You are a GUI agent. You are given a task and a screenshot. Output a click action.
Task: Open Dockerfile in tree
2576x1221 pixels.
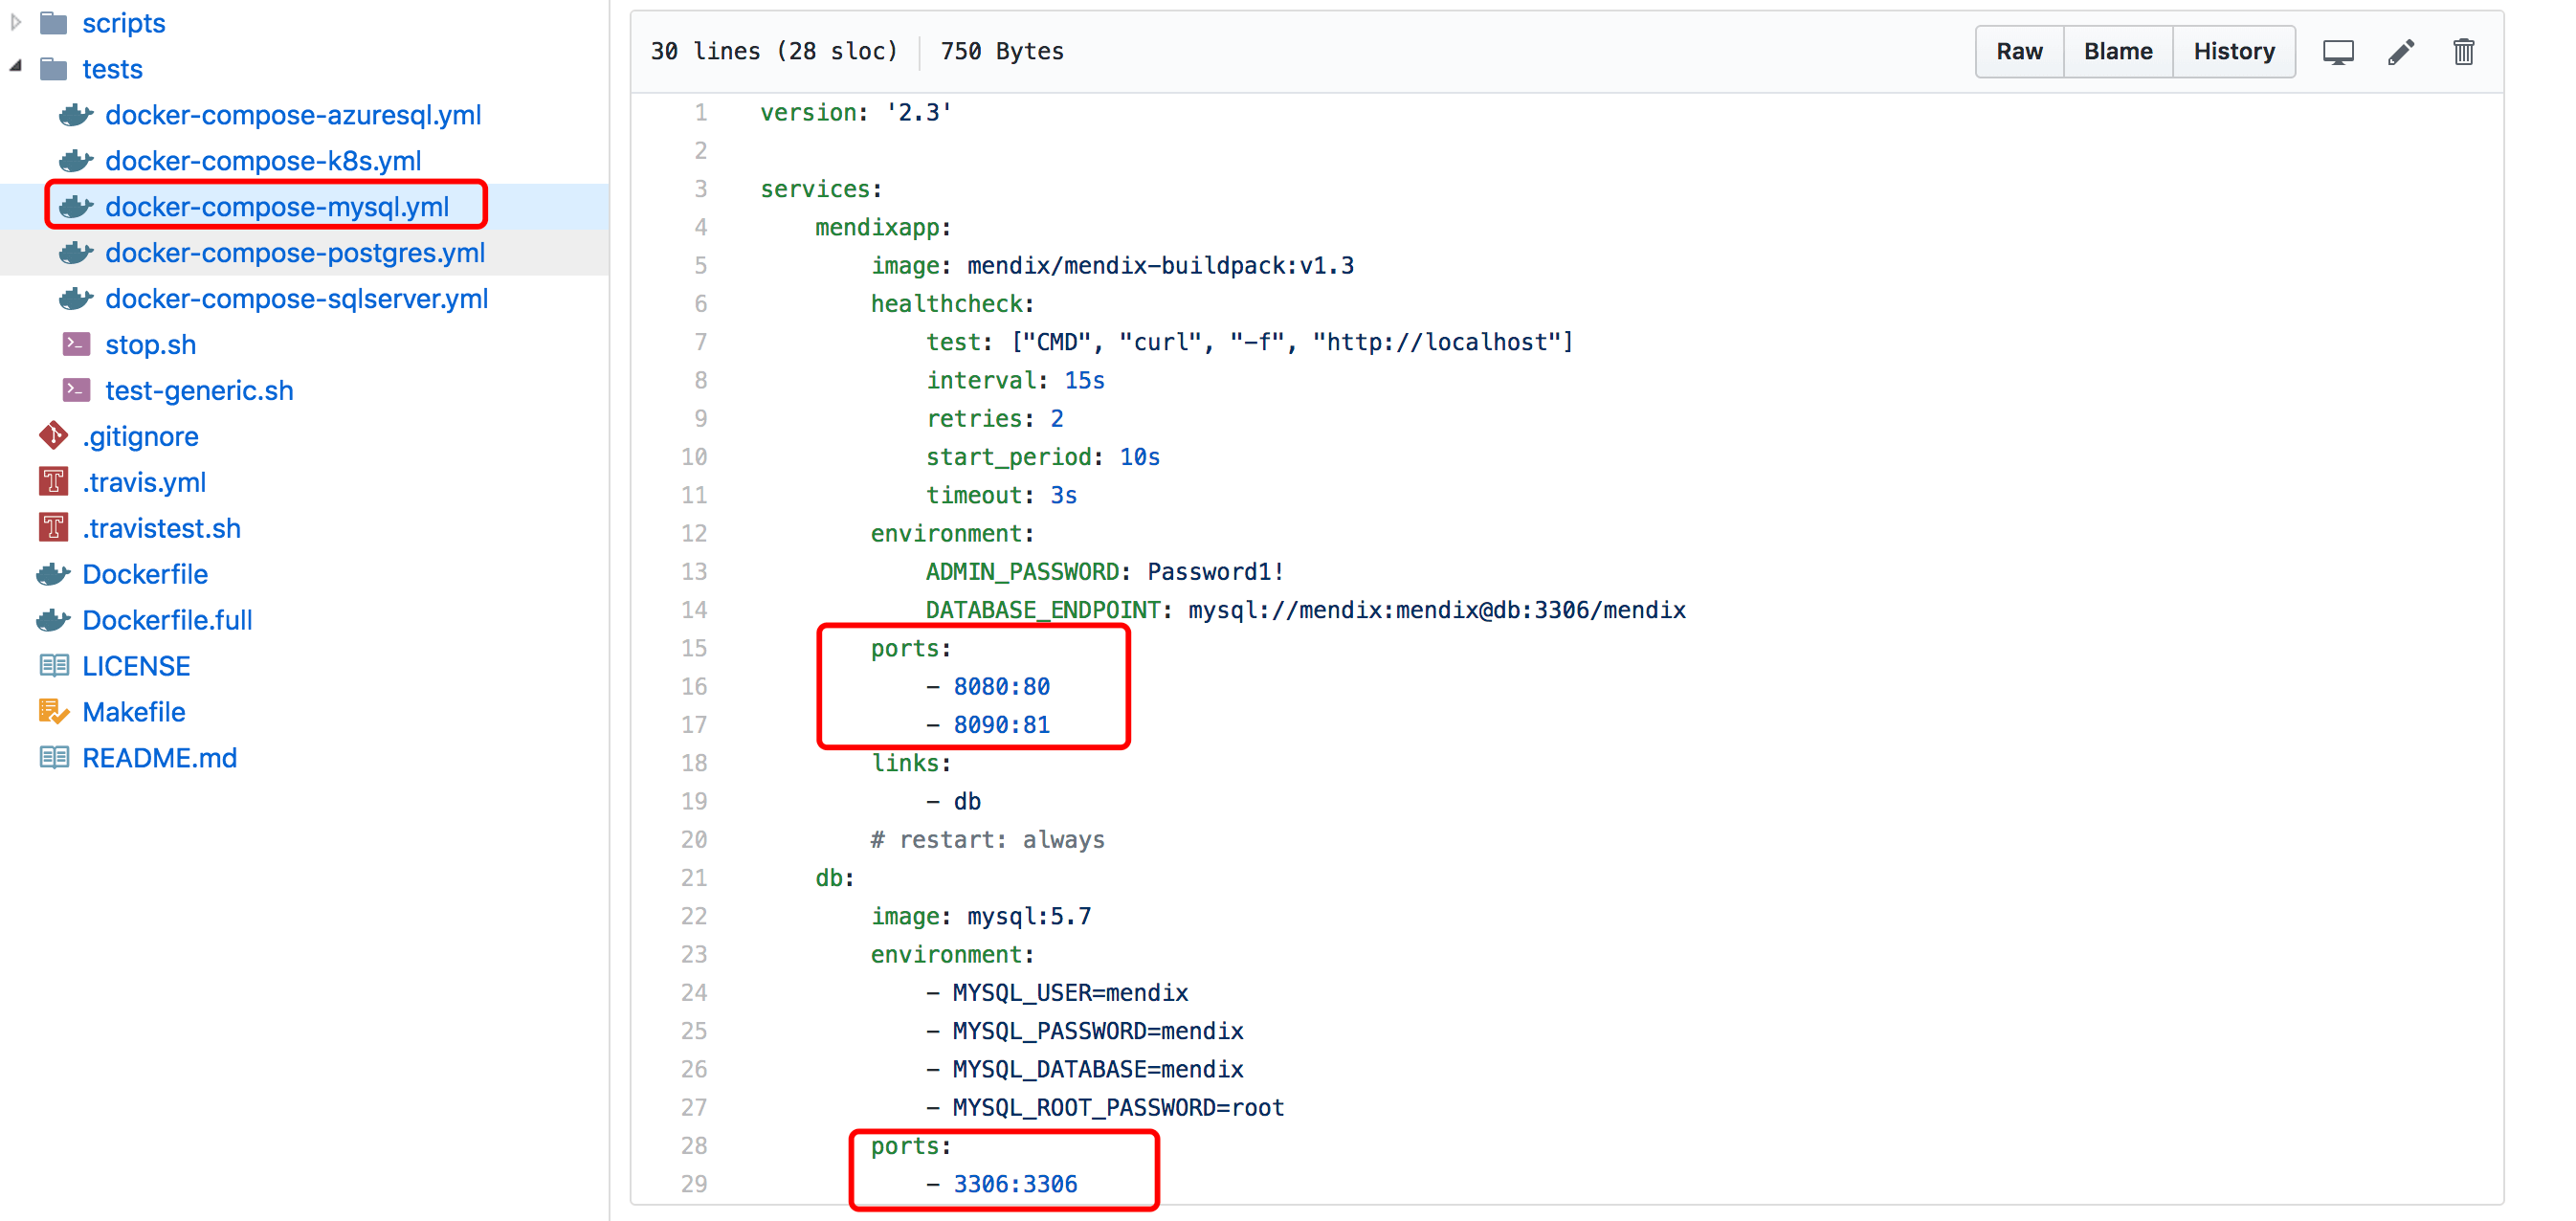(x=145, y=575)
